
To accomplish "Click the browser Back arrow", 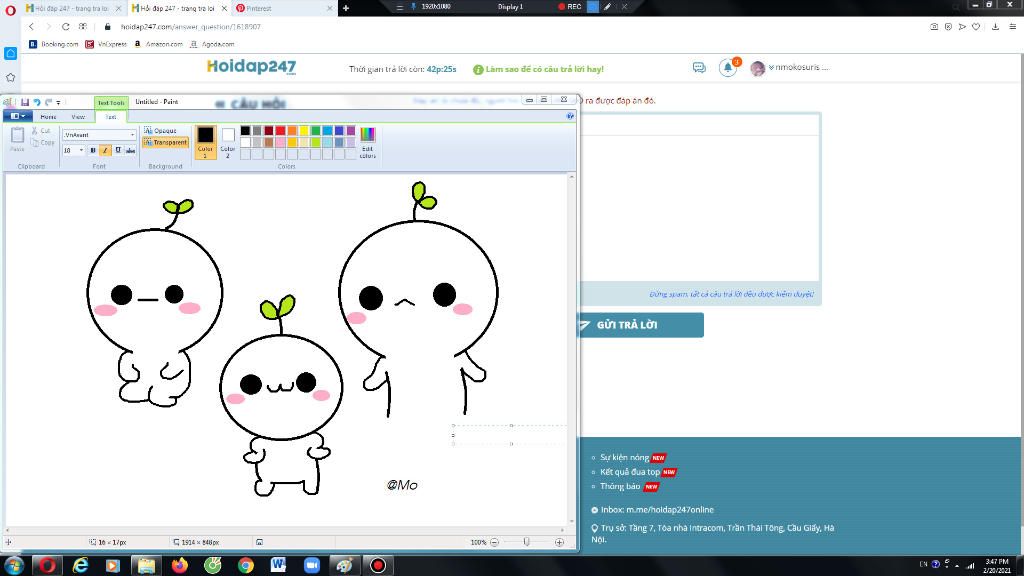I will click(31, 27).
